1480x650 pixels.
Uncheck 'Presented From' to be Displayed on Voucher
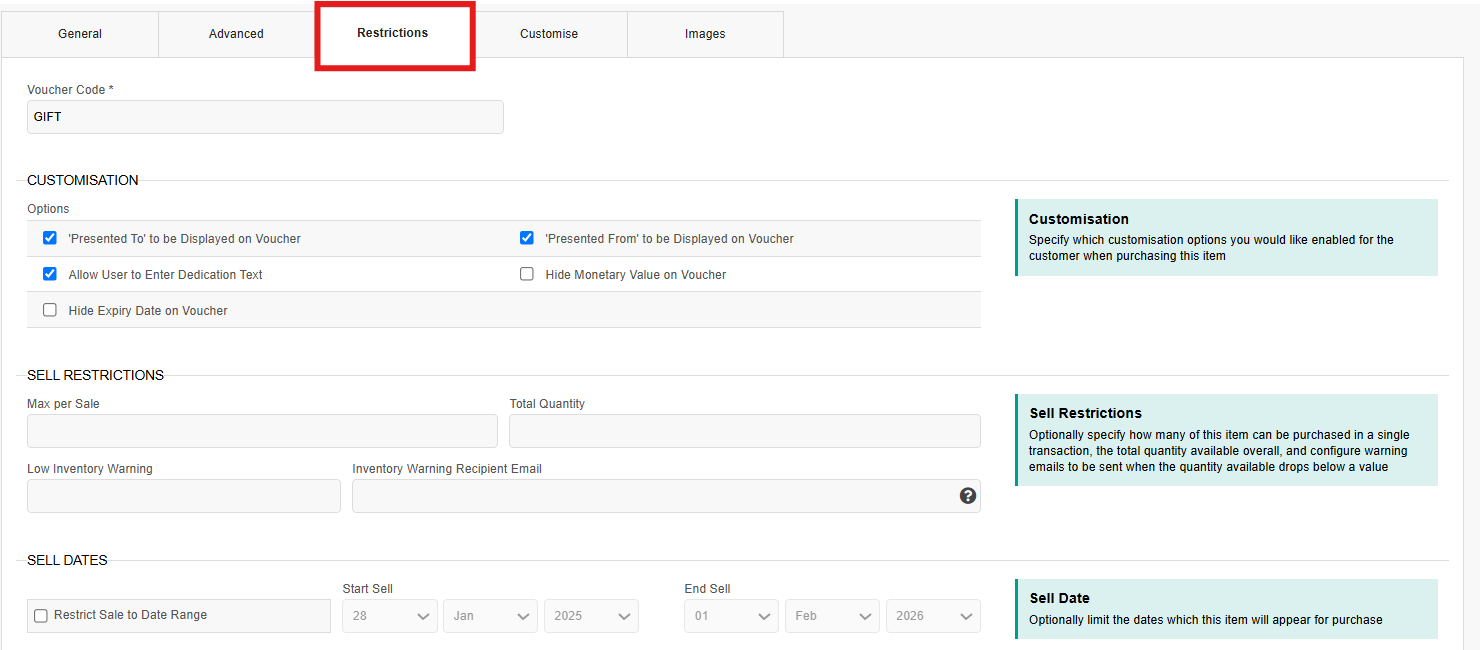(527, 238)
